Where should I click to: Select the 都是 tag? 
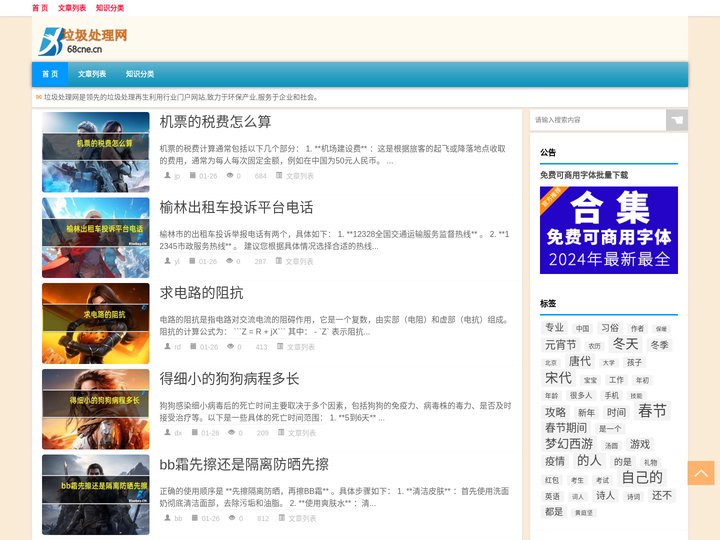554,512
